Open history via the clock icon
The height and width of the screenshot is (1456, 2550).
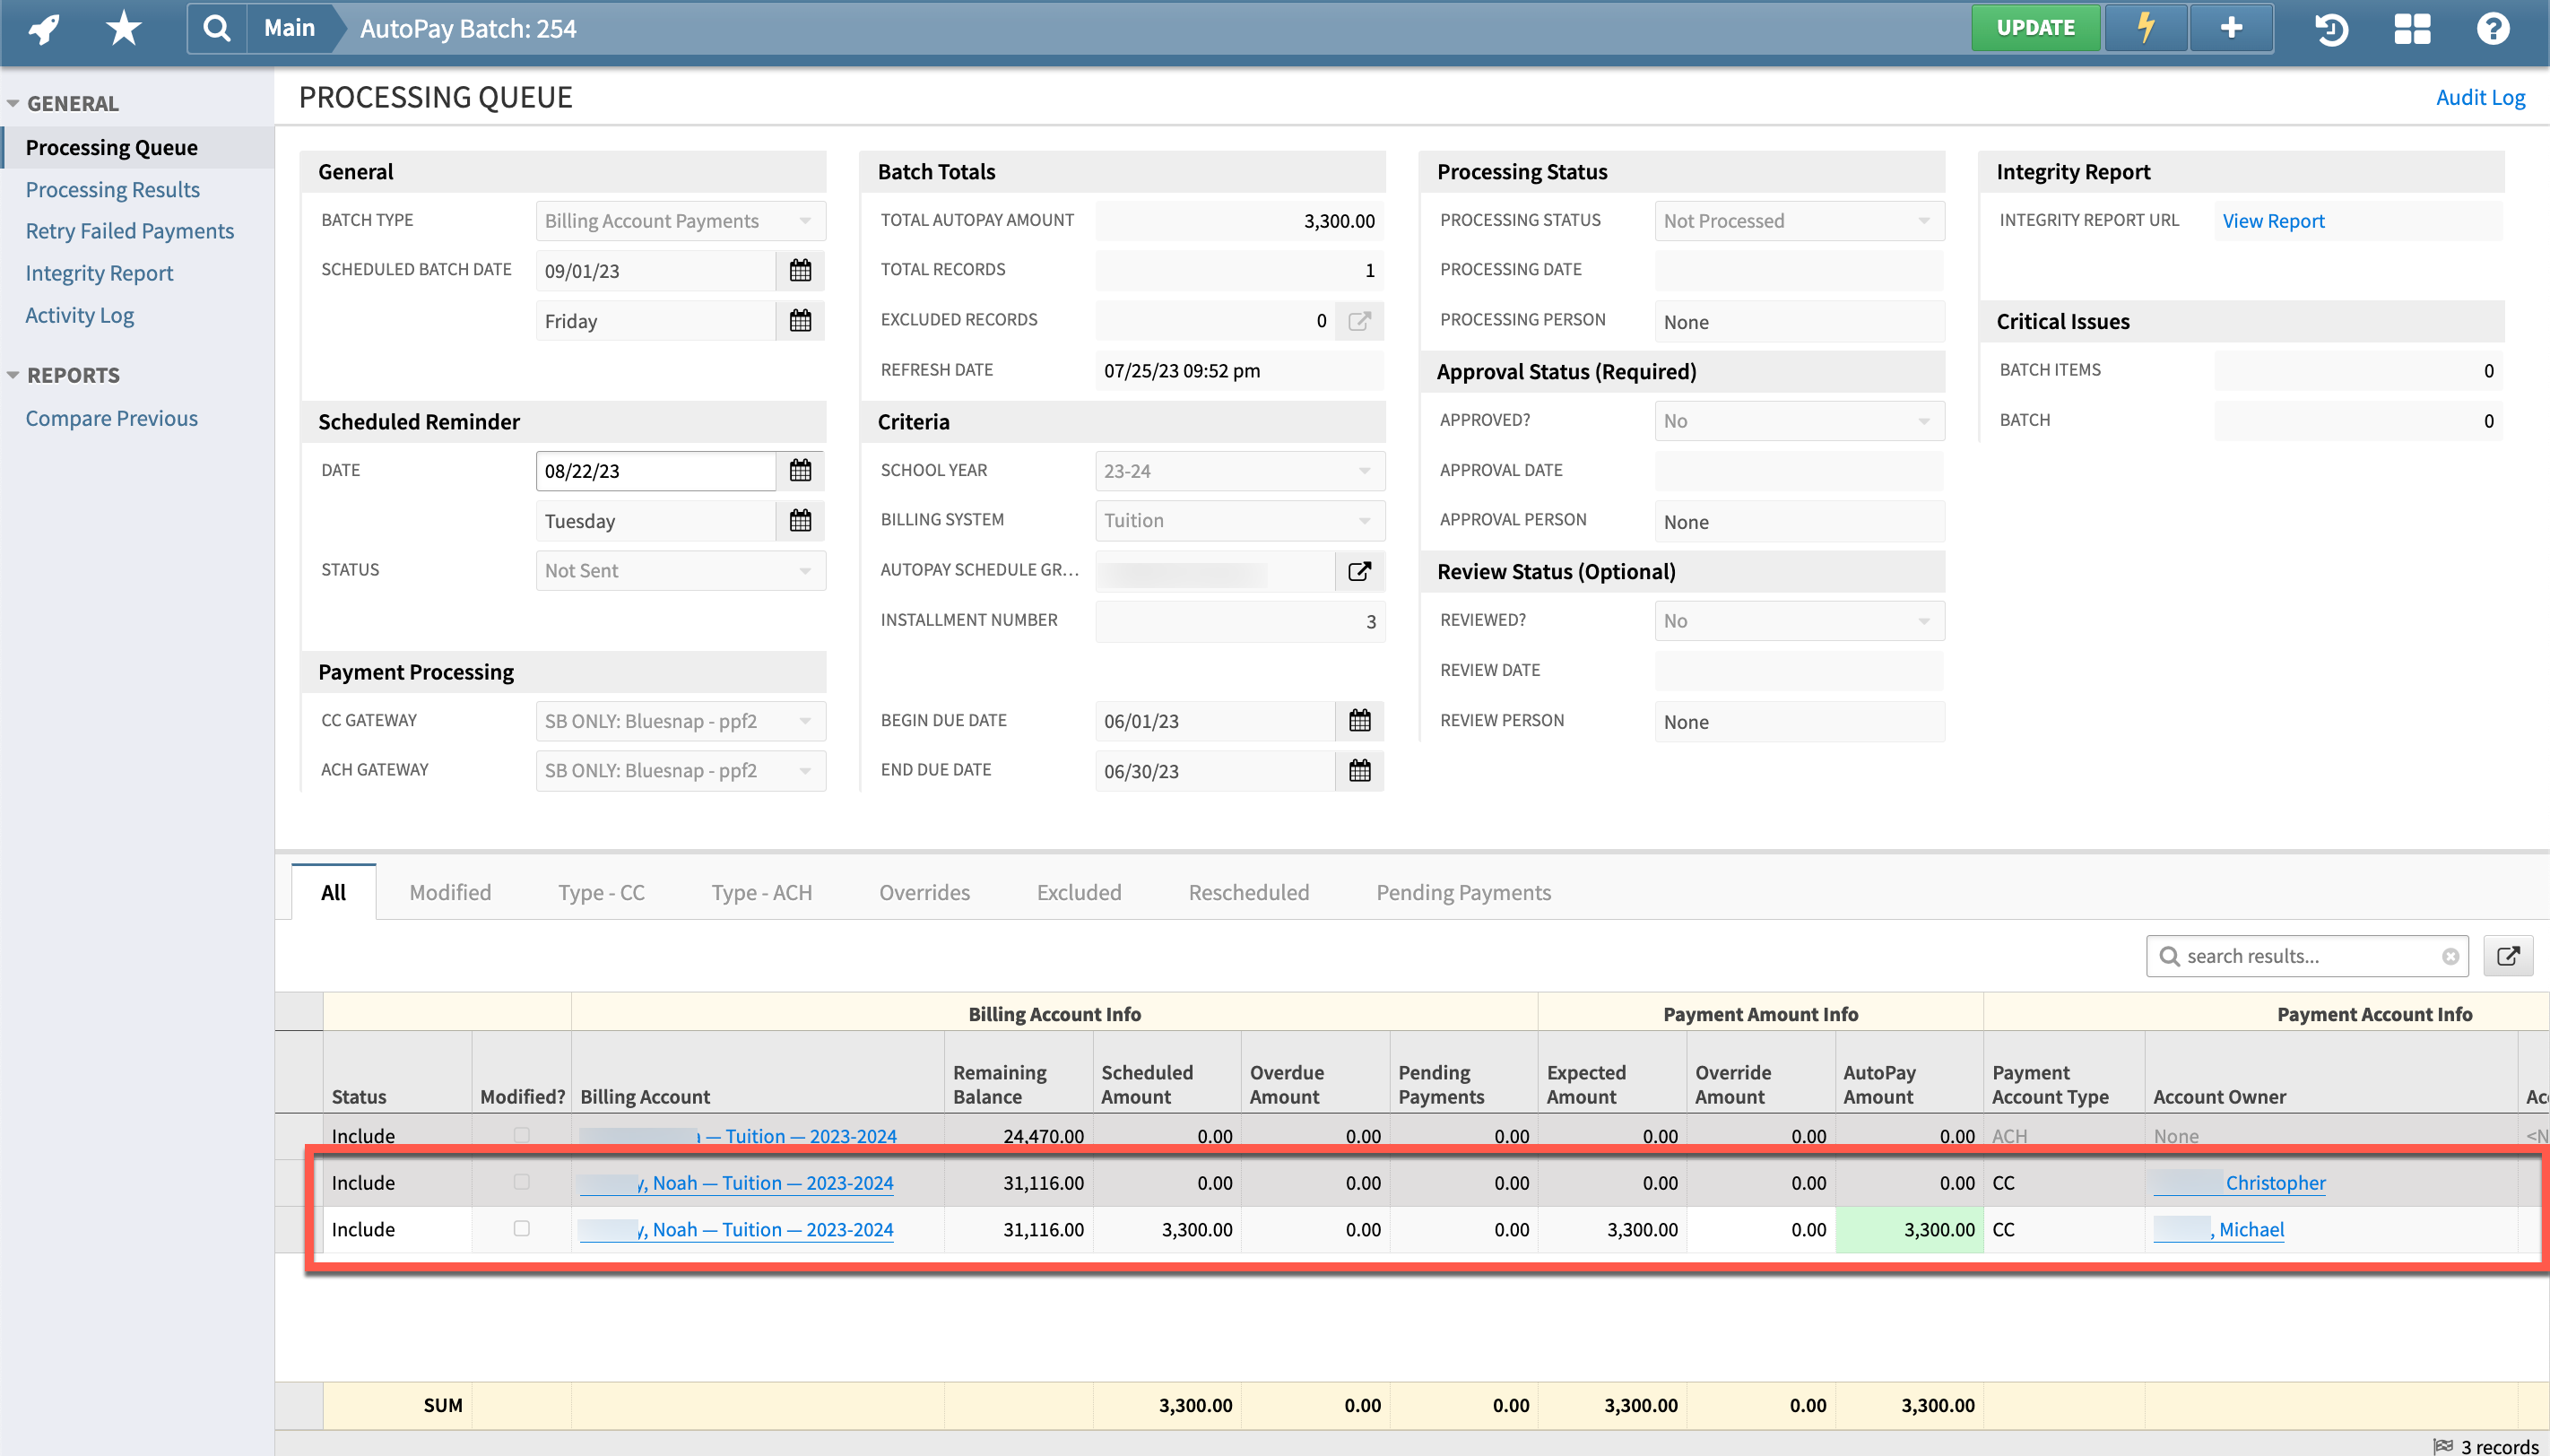(2333, 30)
